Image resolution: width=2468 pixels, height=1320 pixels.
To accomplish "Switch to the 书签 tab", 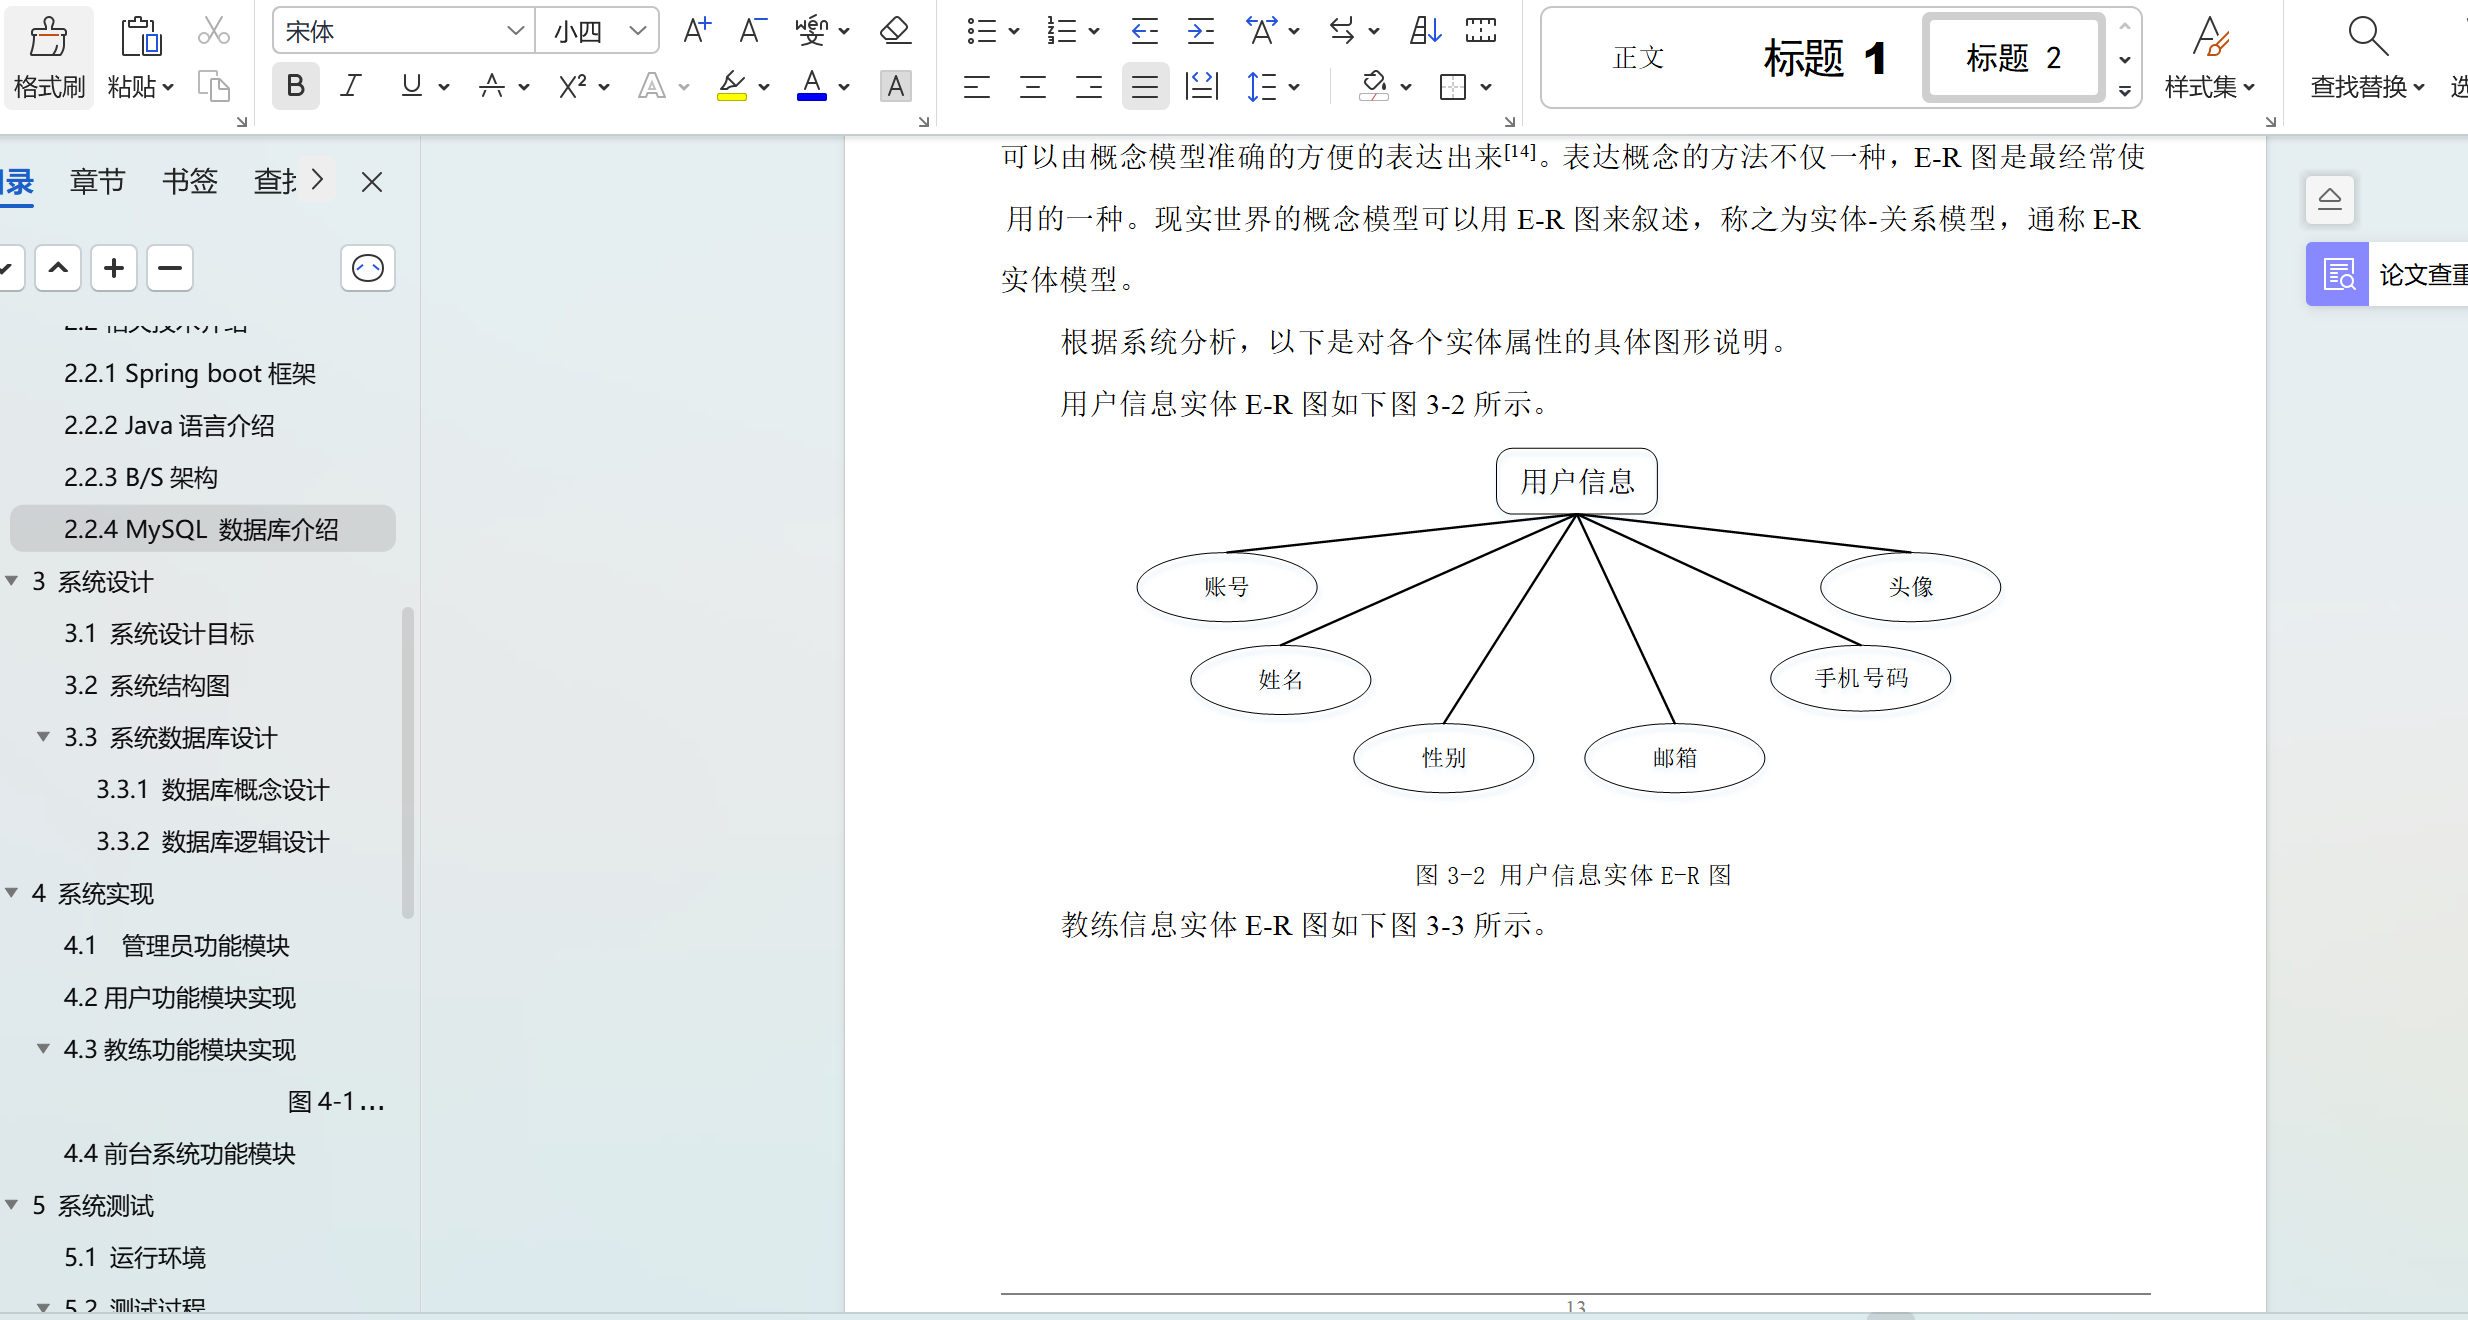I will tap(190, 181).
